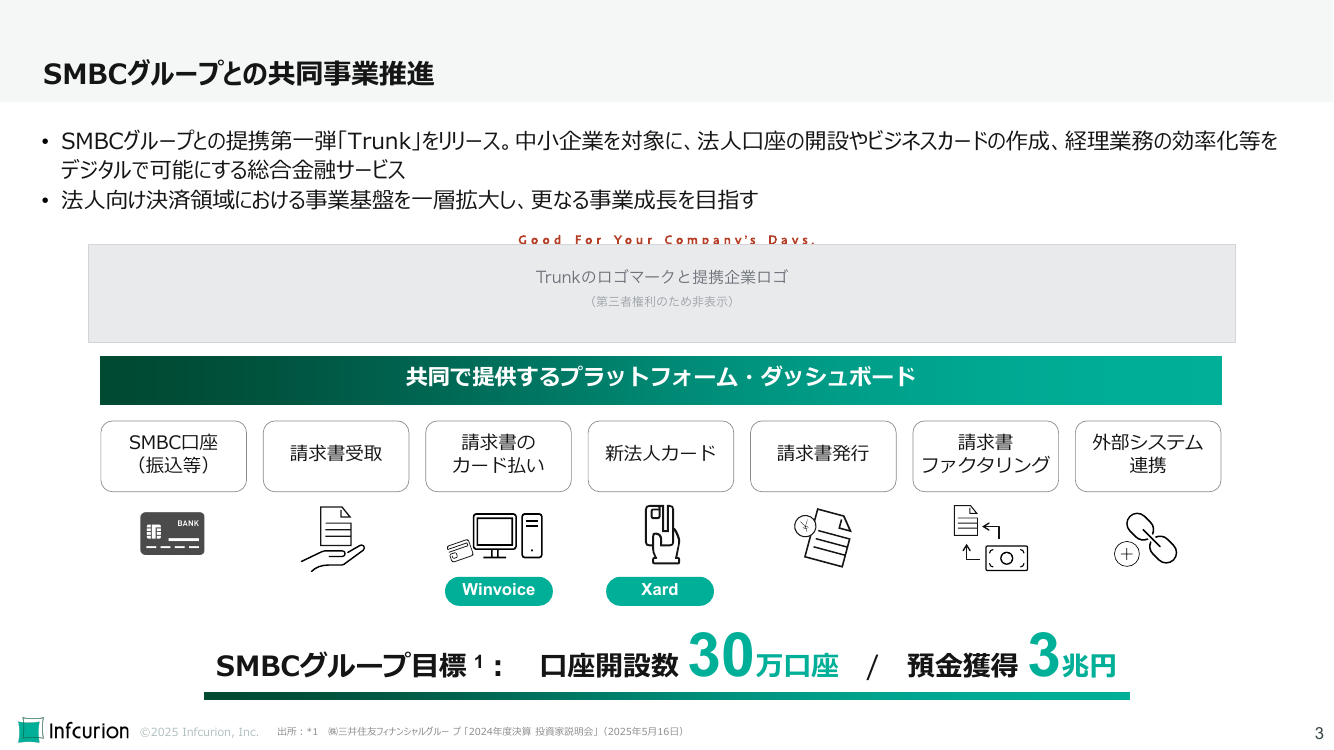Screen dimensions: 1334x750
Task: Click the 第三者権利のため非表示 note
Action: (x=662, y=301)
